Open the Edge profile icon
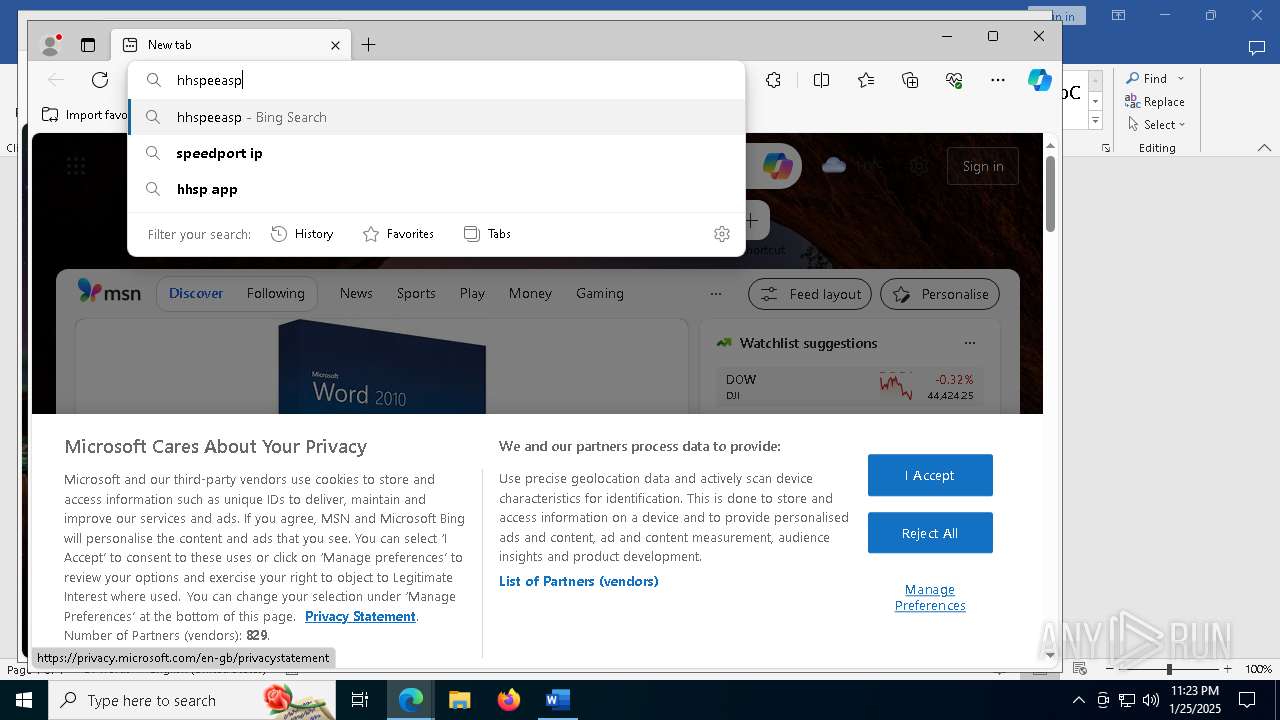Image resolution: width=1280 pixels, height=720 pixels. click(x=51, y=45)
